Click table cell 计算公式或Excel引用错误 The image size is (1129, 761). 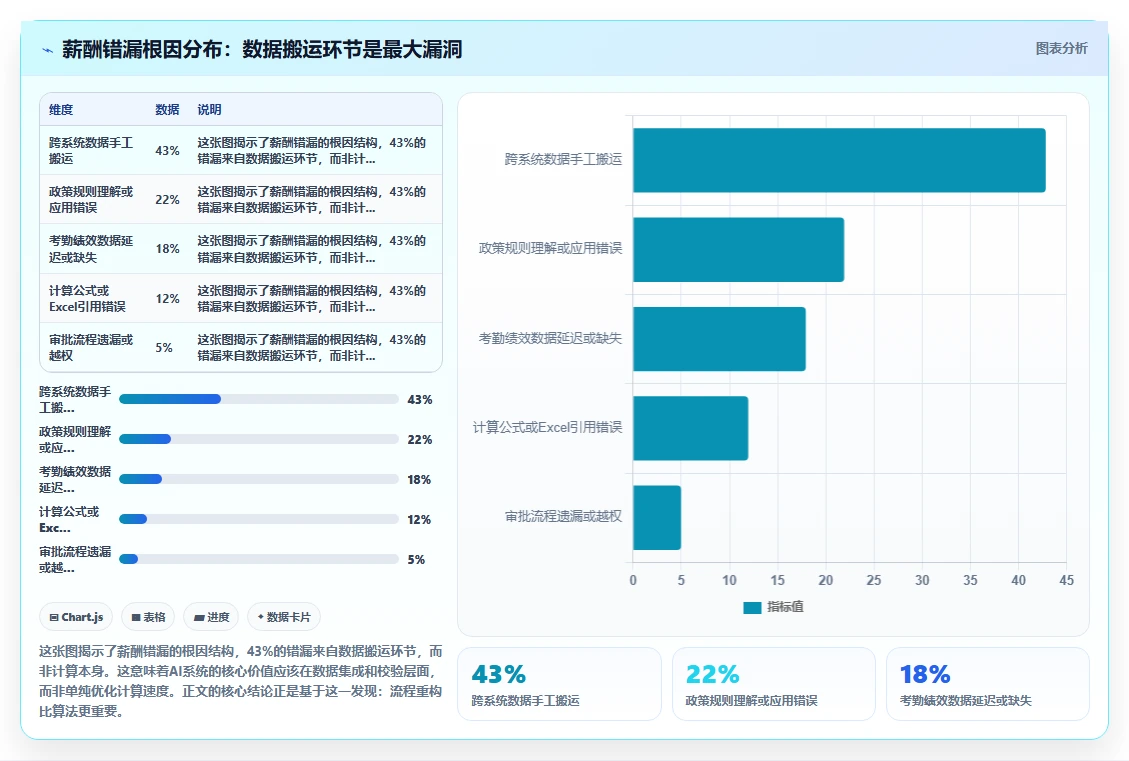point(87,298)
